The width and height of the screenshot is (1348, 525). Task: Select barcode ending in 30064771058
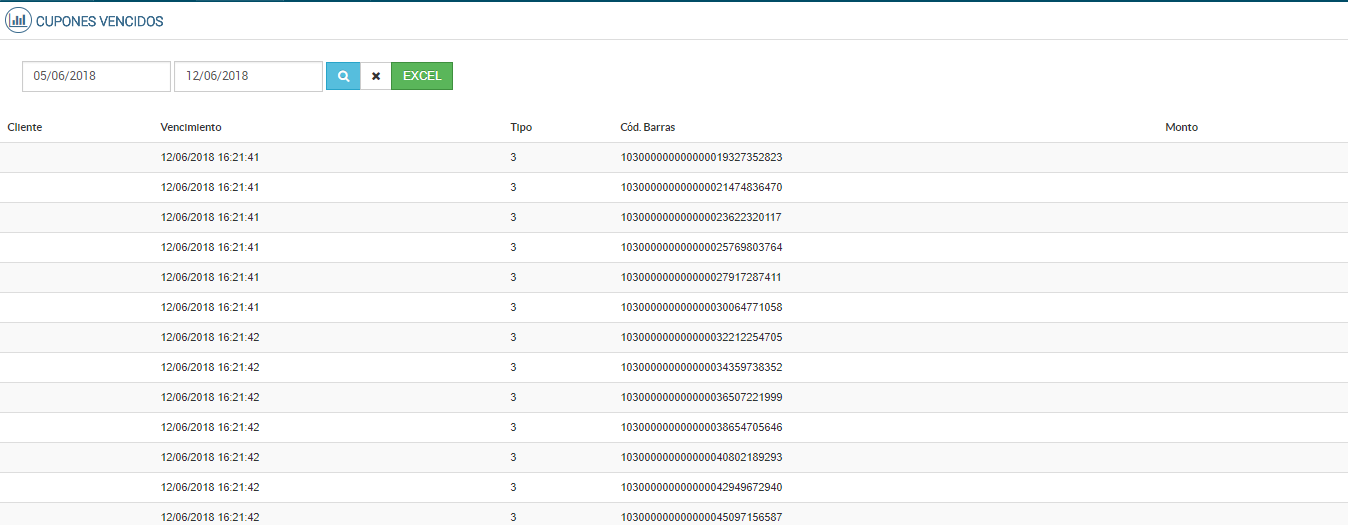point(701,307)
